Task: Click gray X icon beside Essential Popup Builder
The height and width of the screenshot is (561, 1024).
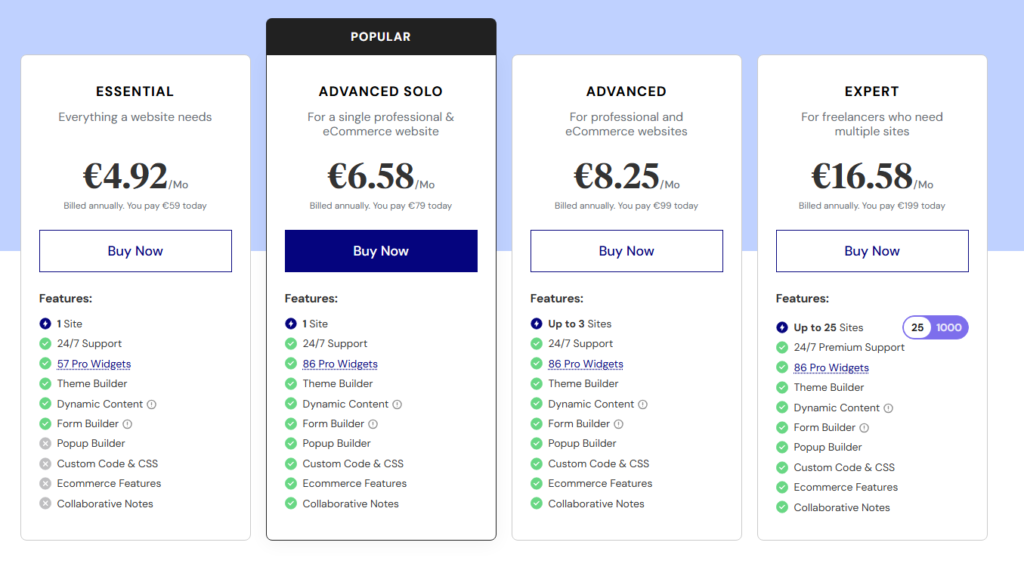Action: click(45, 444)
